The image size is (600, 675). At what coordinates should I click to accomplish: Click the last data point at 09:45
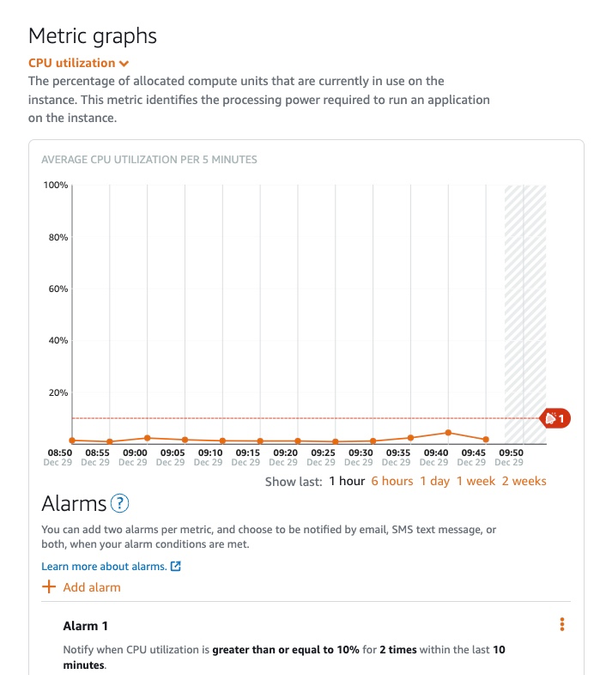tap(486, 439)
